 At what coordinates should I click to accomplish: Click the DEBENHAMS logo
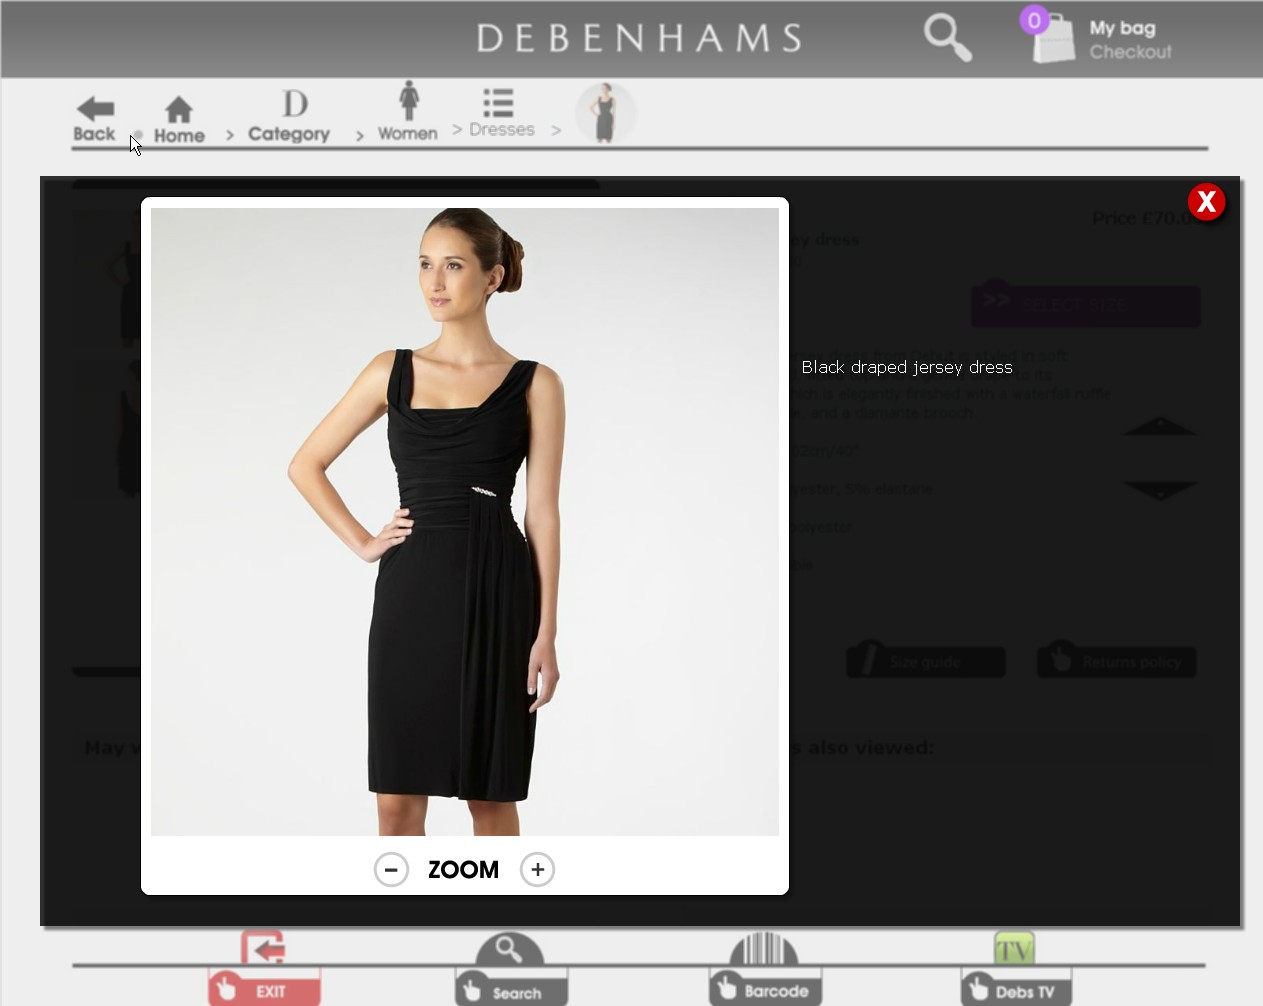point(639,38)
